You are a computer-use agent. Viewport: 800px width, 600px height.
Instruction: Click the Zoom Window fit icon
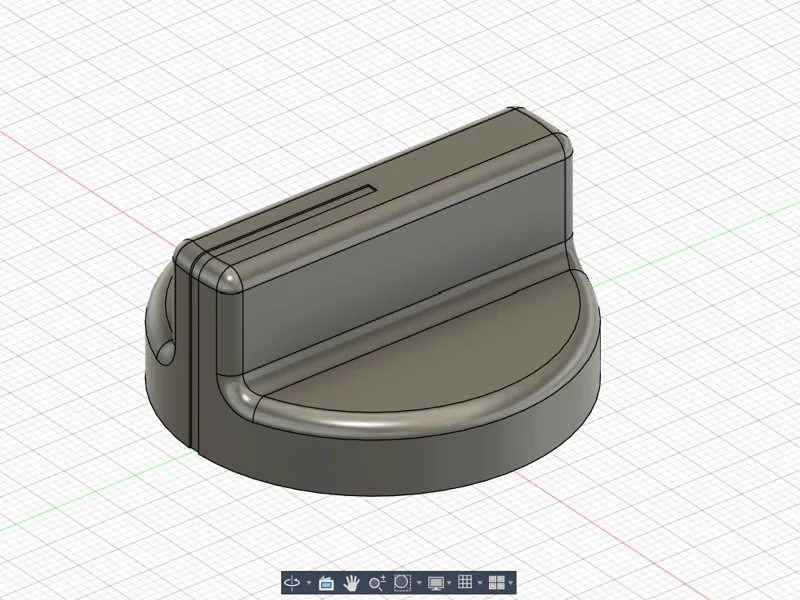point(403,582)
